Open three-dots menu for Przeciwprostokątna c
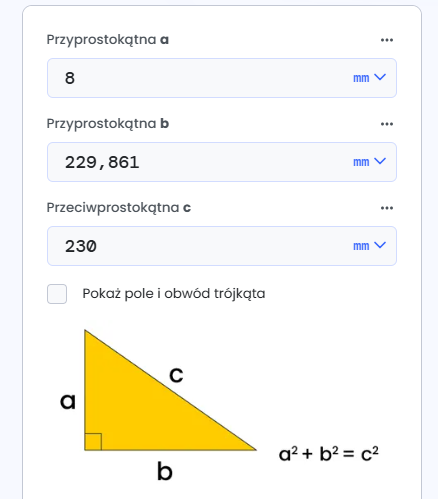 click(387, 208)
